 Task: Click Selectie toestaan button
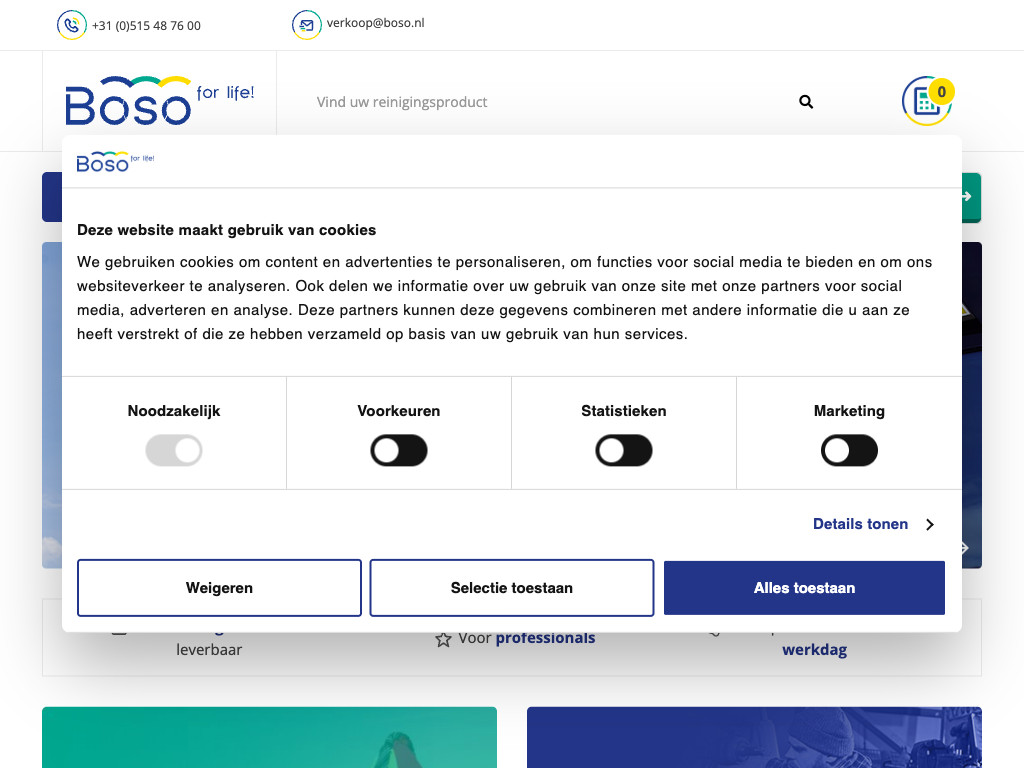(x=512, y=588)
